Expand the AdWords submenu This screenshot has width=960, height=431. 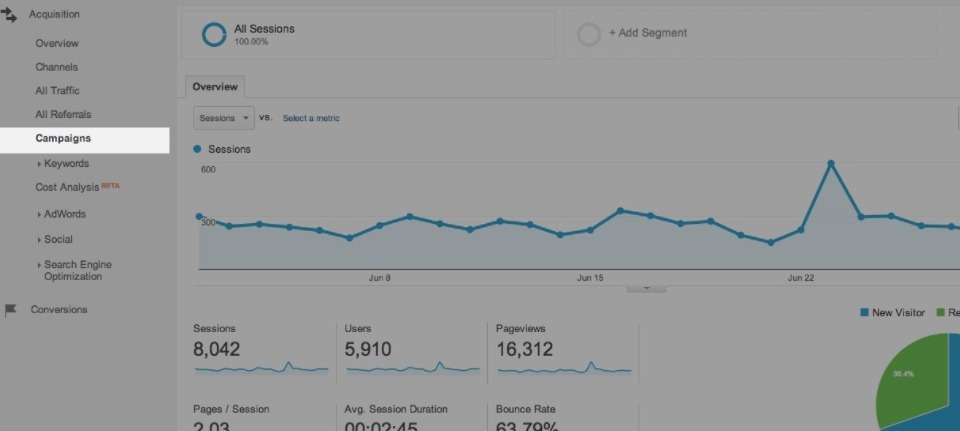click(61, 214)
